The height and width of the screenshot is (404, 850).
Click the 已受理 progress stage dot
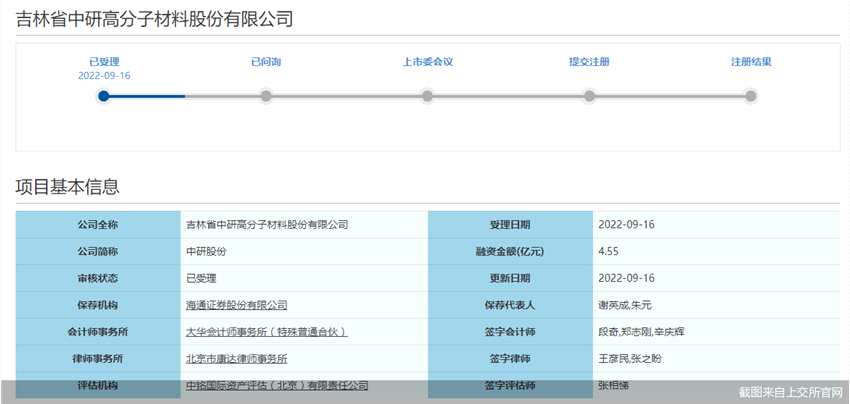click(x=104, y=96)
